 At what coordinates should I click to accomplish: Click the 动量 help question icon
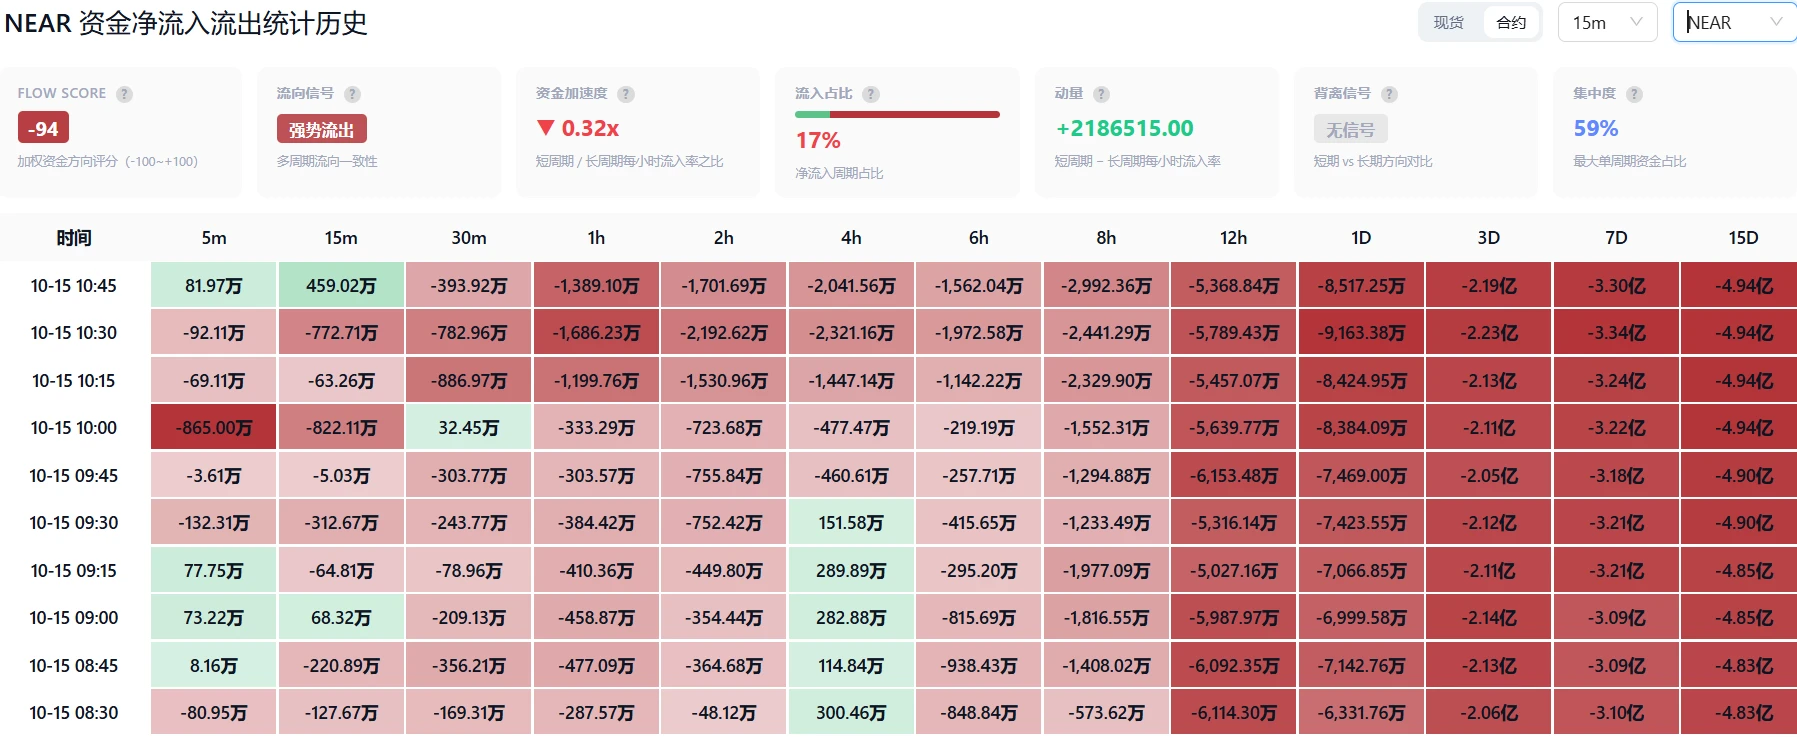tap(1101, 94)
